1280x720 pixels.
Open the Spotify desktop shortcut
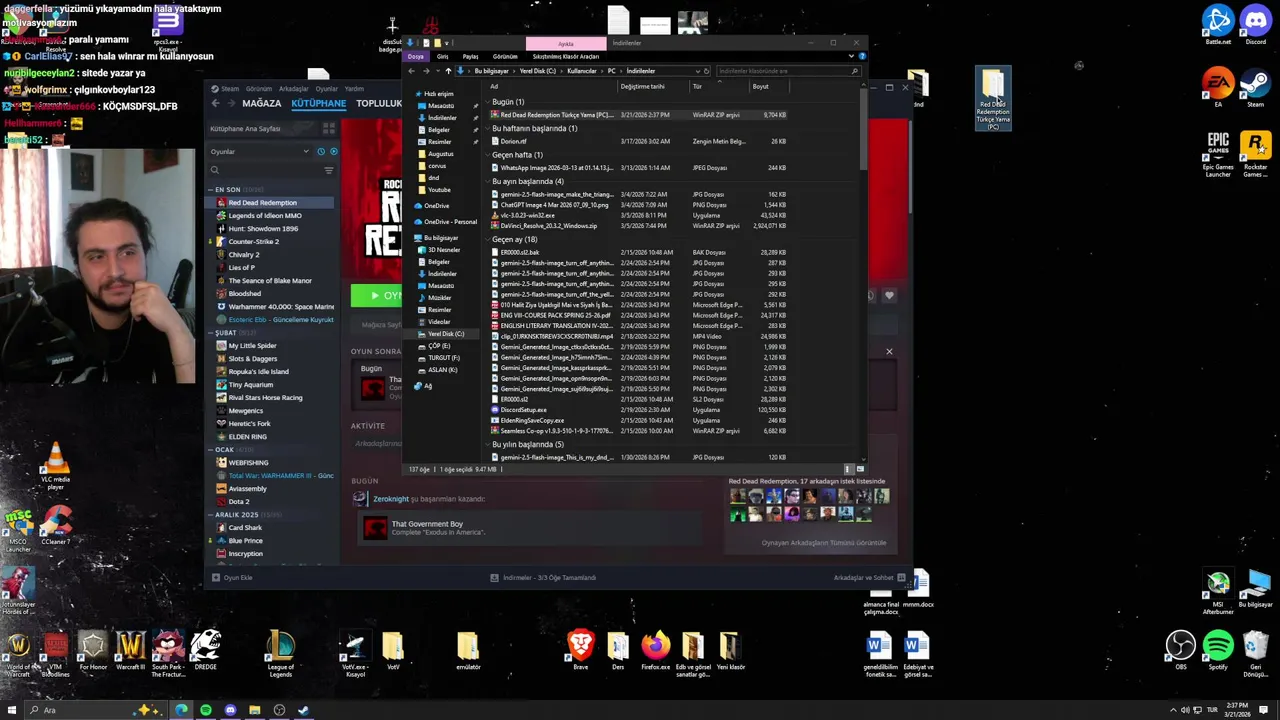(1218, 649)
